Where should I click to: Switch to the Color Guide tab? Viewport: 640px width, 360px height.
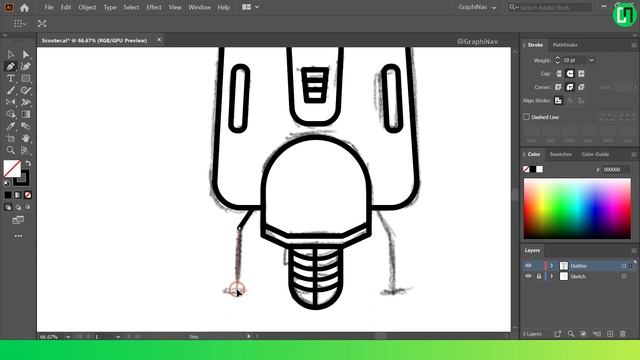pyautogui.click(x=595, y=154)
